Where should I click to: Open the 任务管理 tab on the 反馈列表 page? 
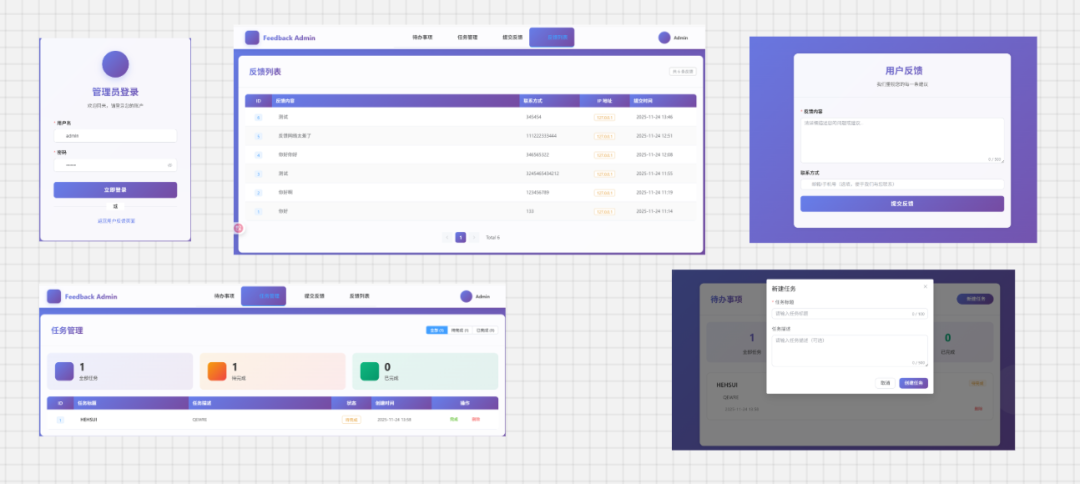(467, 37)
